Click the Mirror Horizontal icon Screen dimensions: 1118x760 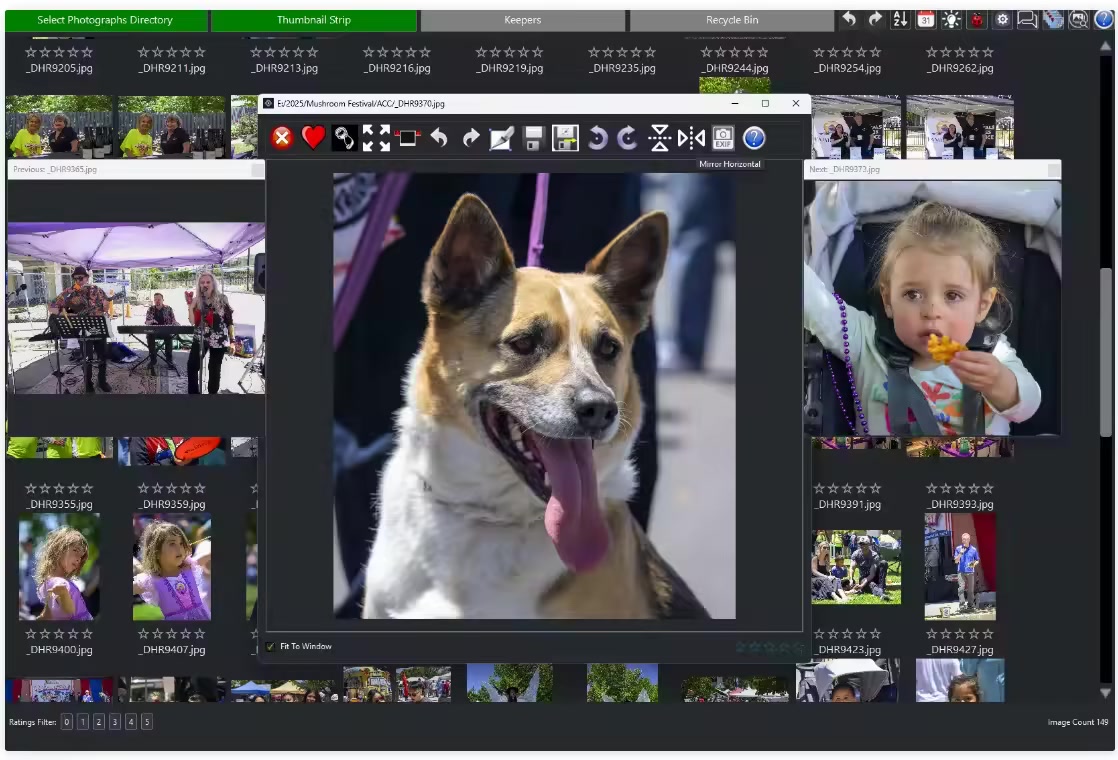[691, 138]
